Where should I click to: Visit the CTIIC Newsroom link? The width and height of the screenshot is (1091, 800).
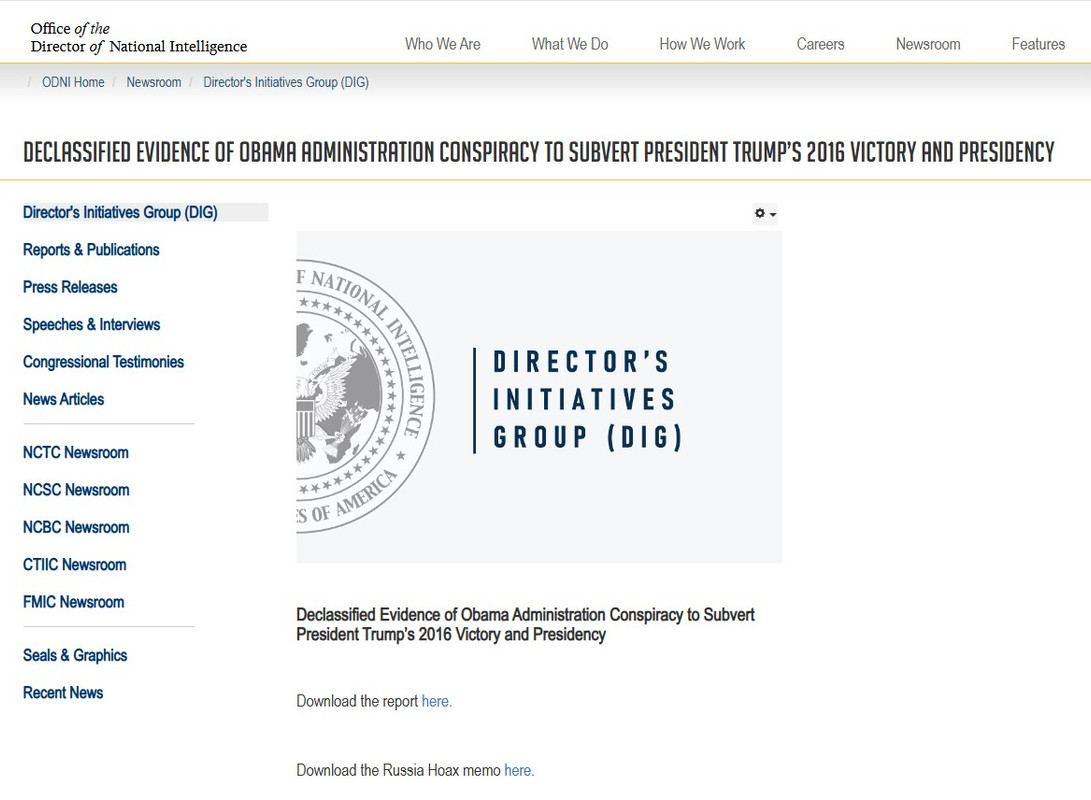(74, 565)
